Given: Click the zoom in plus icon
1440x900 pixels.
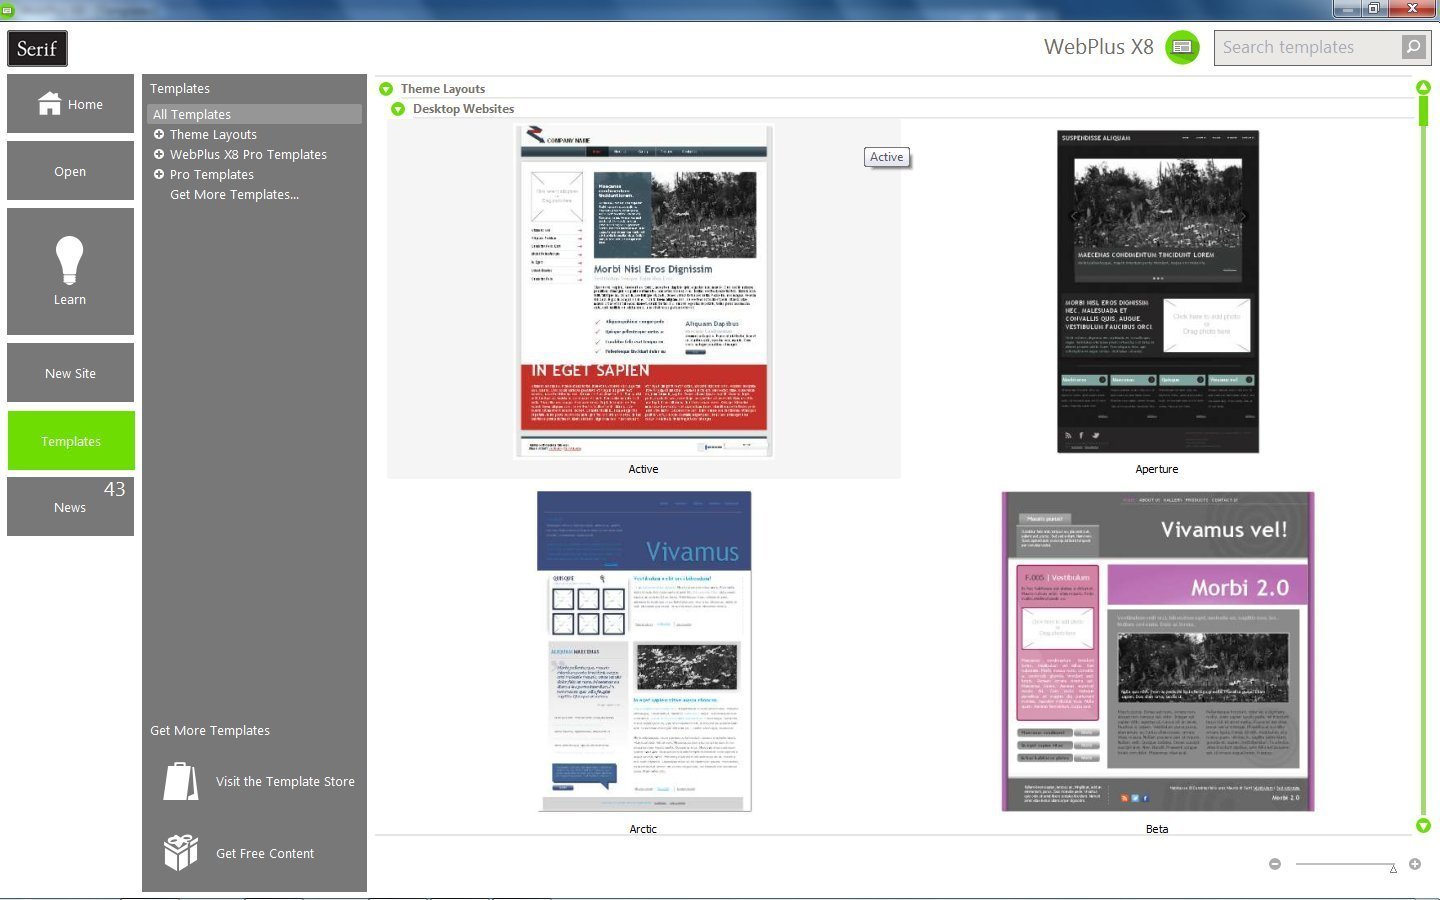Looking at the screenshot, I should pyautogui.click(x=1415, y=864).
